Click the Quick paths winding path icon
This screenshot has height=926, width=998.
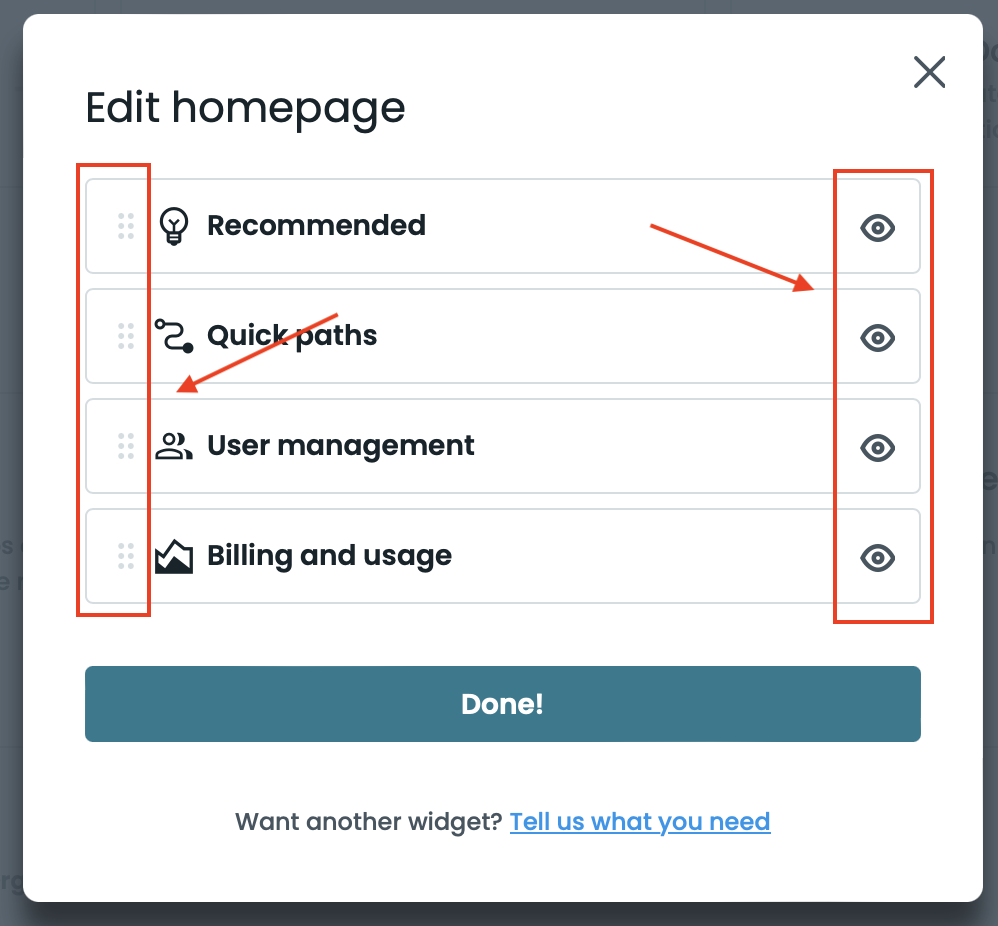point(172,335)
